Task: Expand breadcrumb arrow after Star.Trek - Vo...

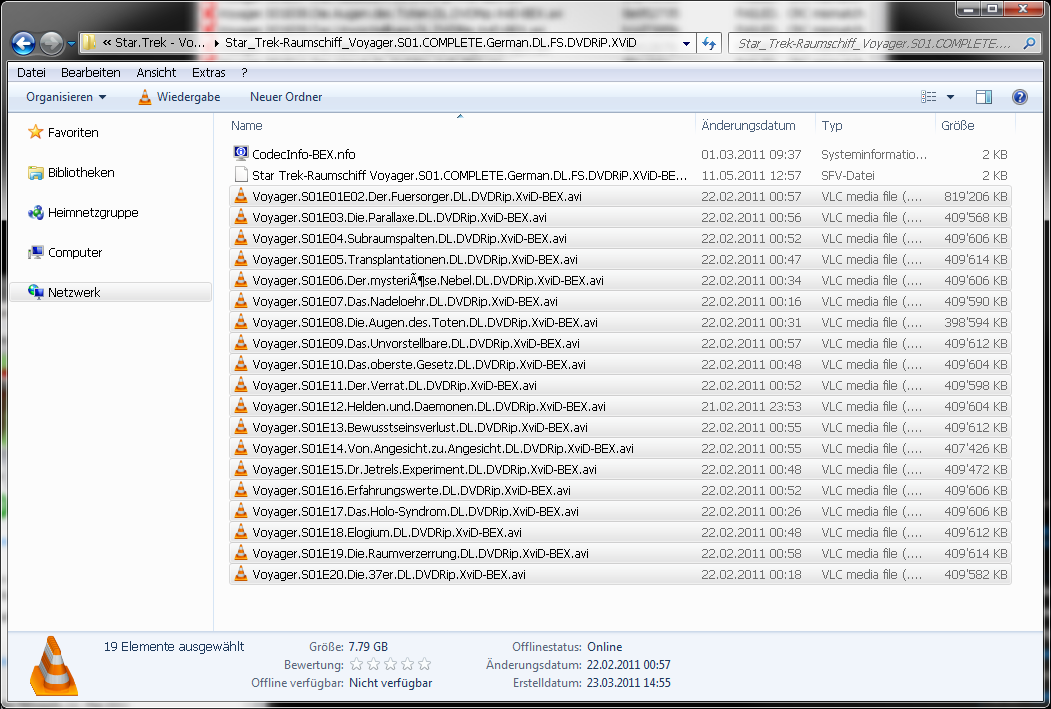Action: (217, 43)
